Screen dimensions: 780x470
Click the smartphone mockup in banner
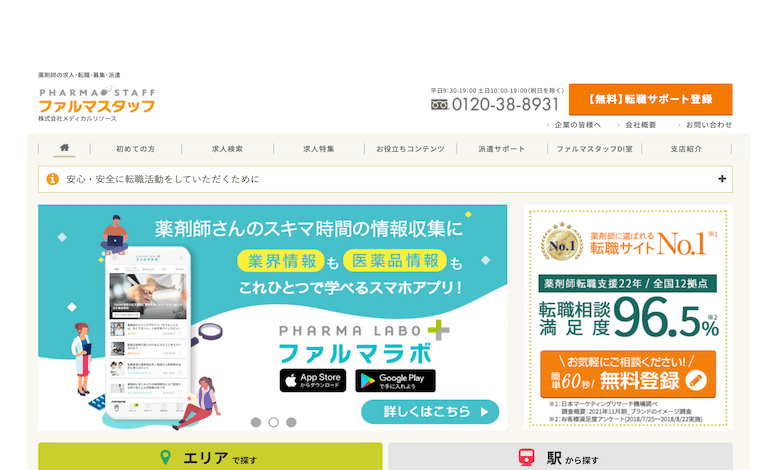(x=148, y=333)
